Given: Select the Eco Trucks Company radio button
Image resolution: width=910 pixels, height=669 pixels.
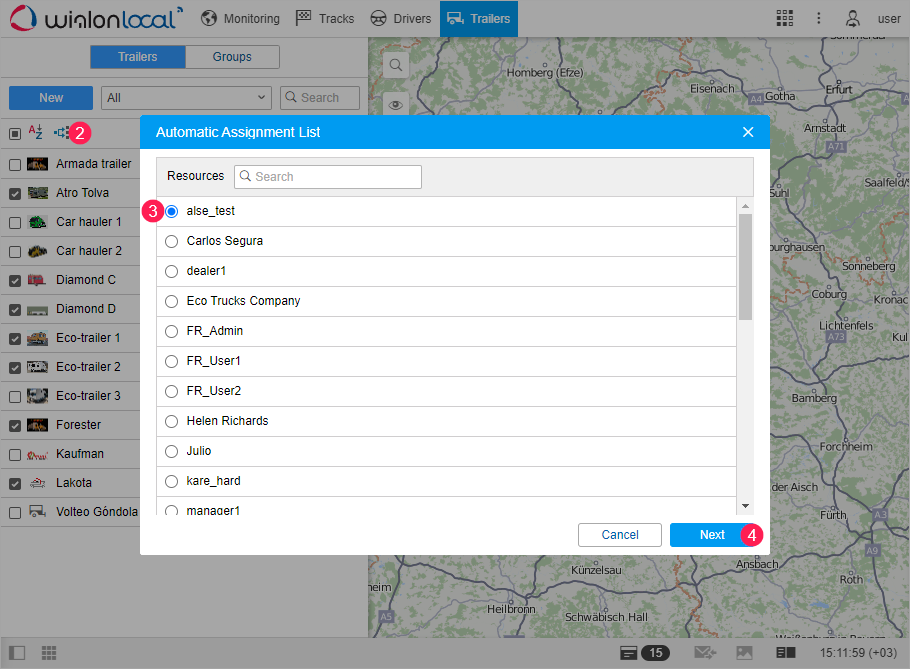Looking at the screenshot, I should click(171, 301).
